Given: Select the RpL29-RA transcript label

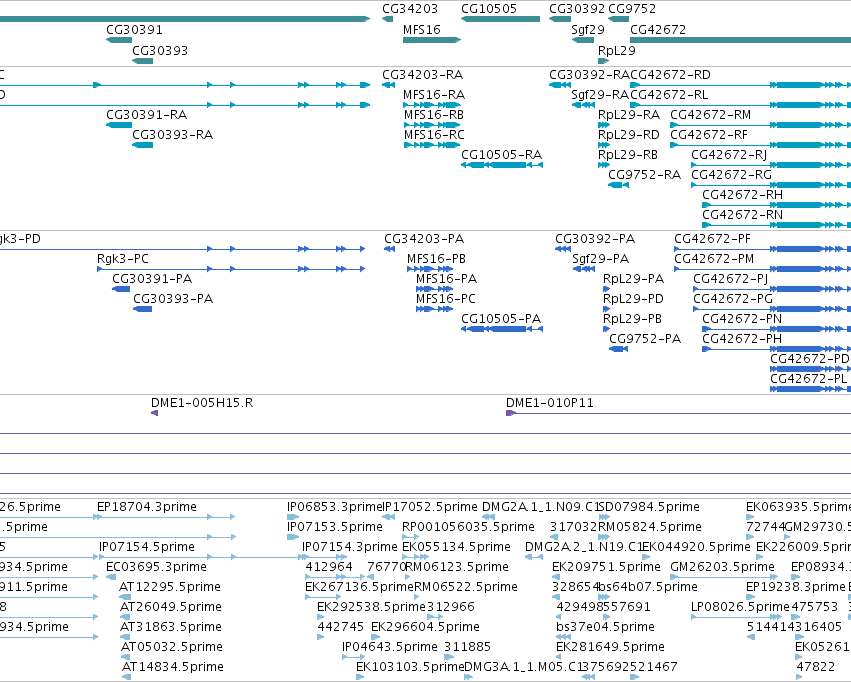Looking at the screenshot, I should tap(629, 115).
